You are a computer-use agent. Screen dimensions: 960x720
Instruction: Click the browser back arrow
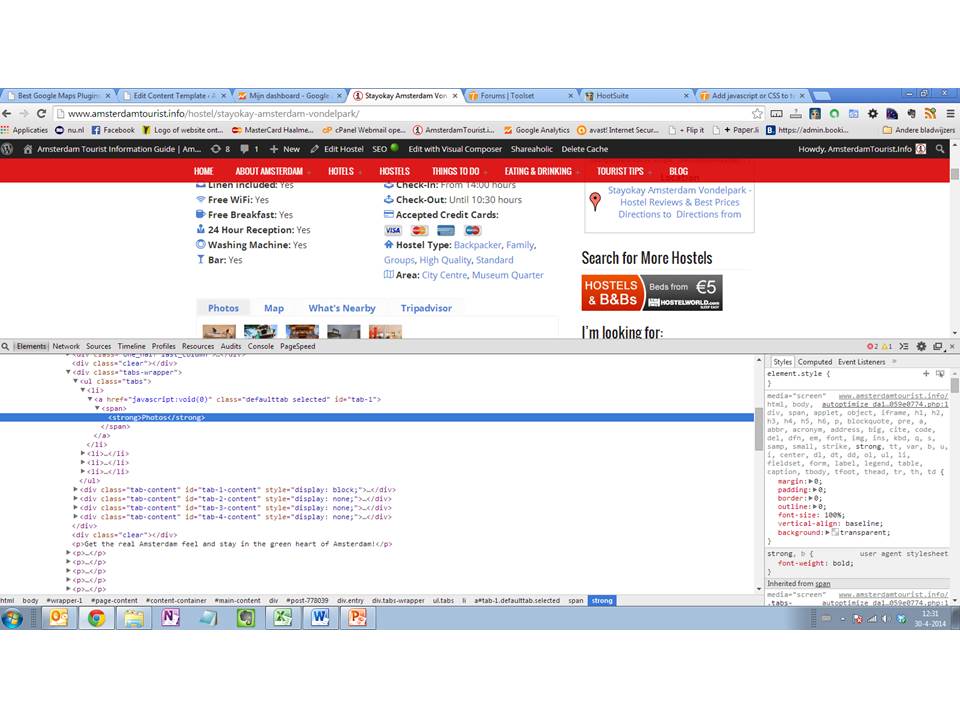click(x=7, y=113)
